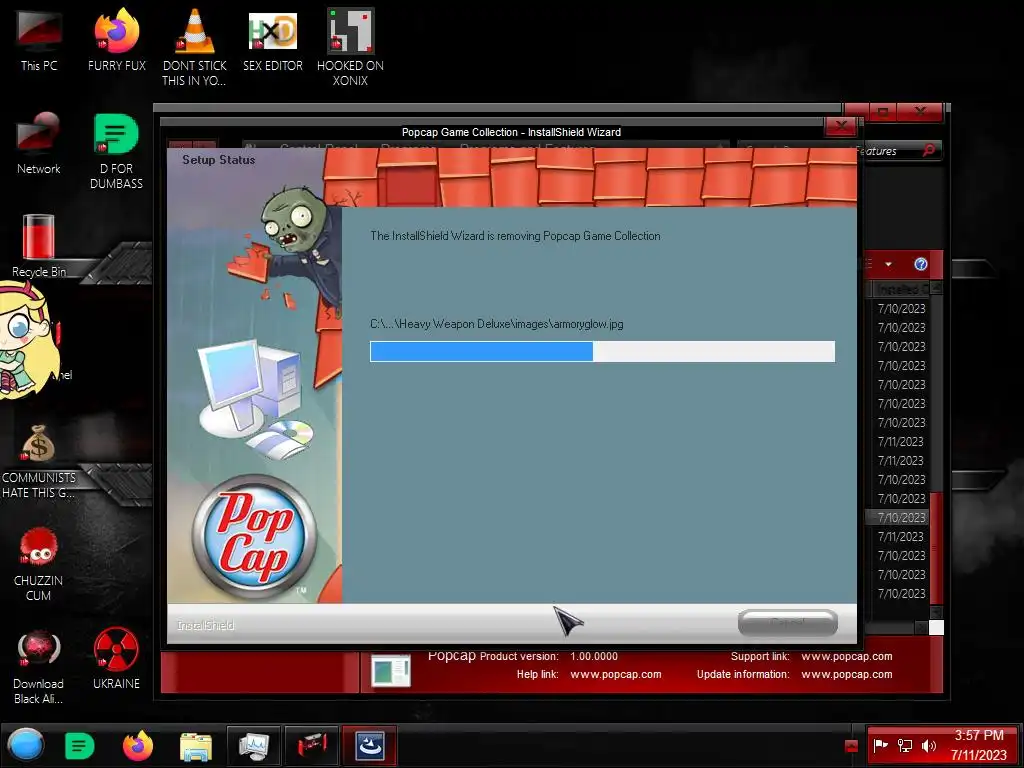
Task: Launch the UKRAINE radiation symbol shortcut
Action: click(116, 658)
